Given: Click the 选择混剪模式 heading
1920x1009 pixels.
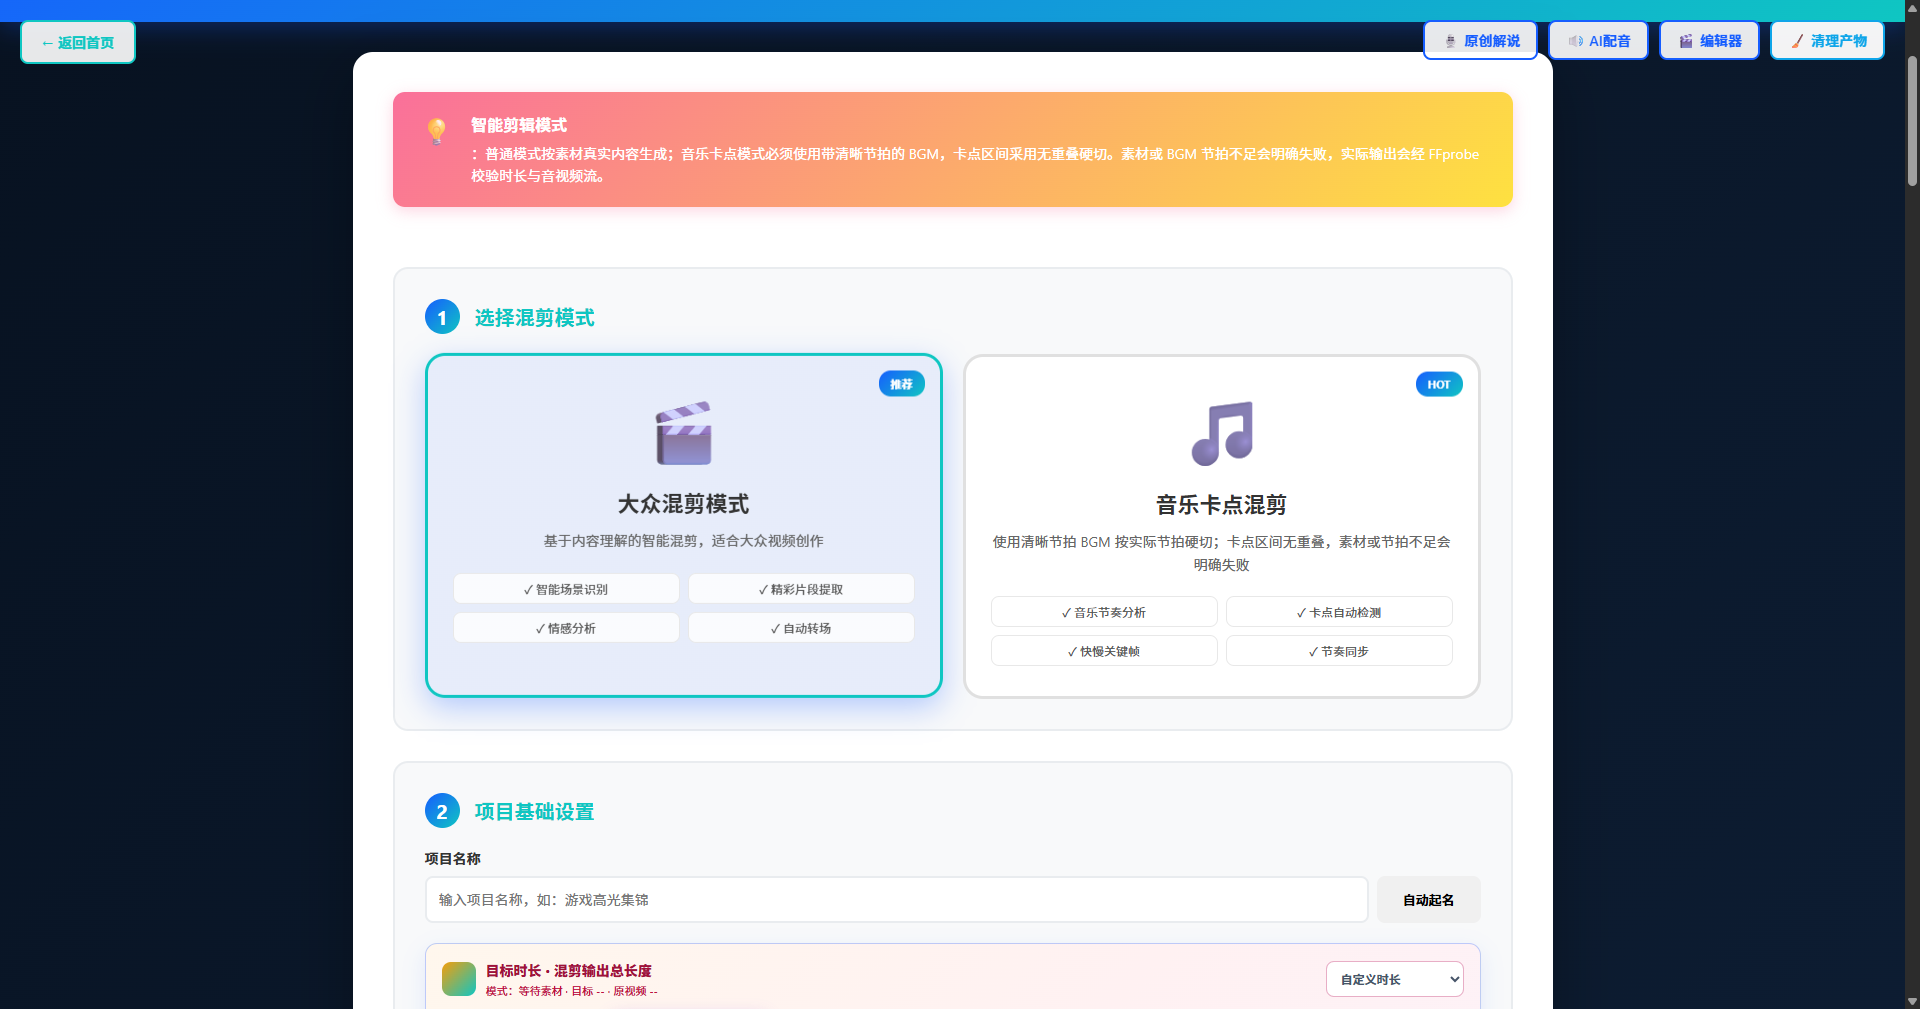Looking at the screenshot, I should pyautogui.click(x=534, y=318).
